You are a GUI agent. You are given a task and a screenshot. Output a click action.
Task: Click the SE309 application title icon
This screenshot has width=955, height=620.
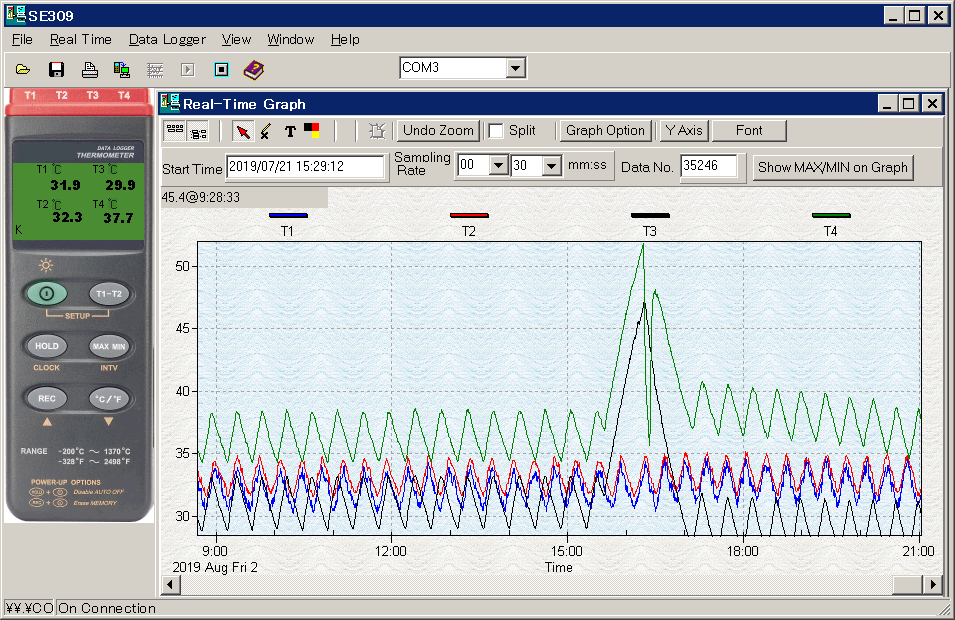pos(16,15)
